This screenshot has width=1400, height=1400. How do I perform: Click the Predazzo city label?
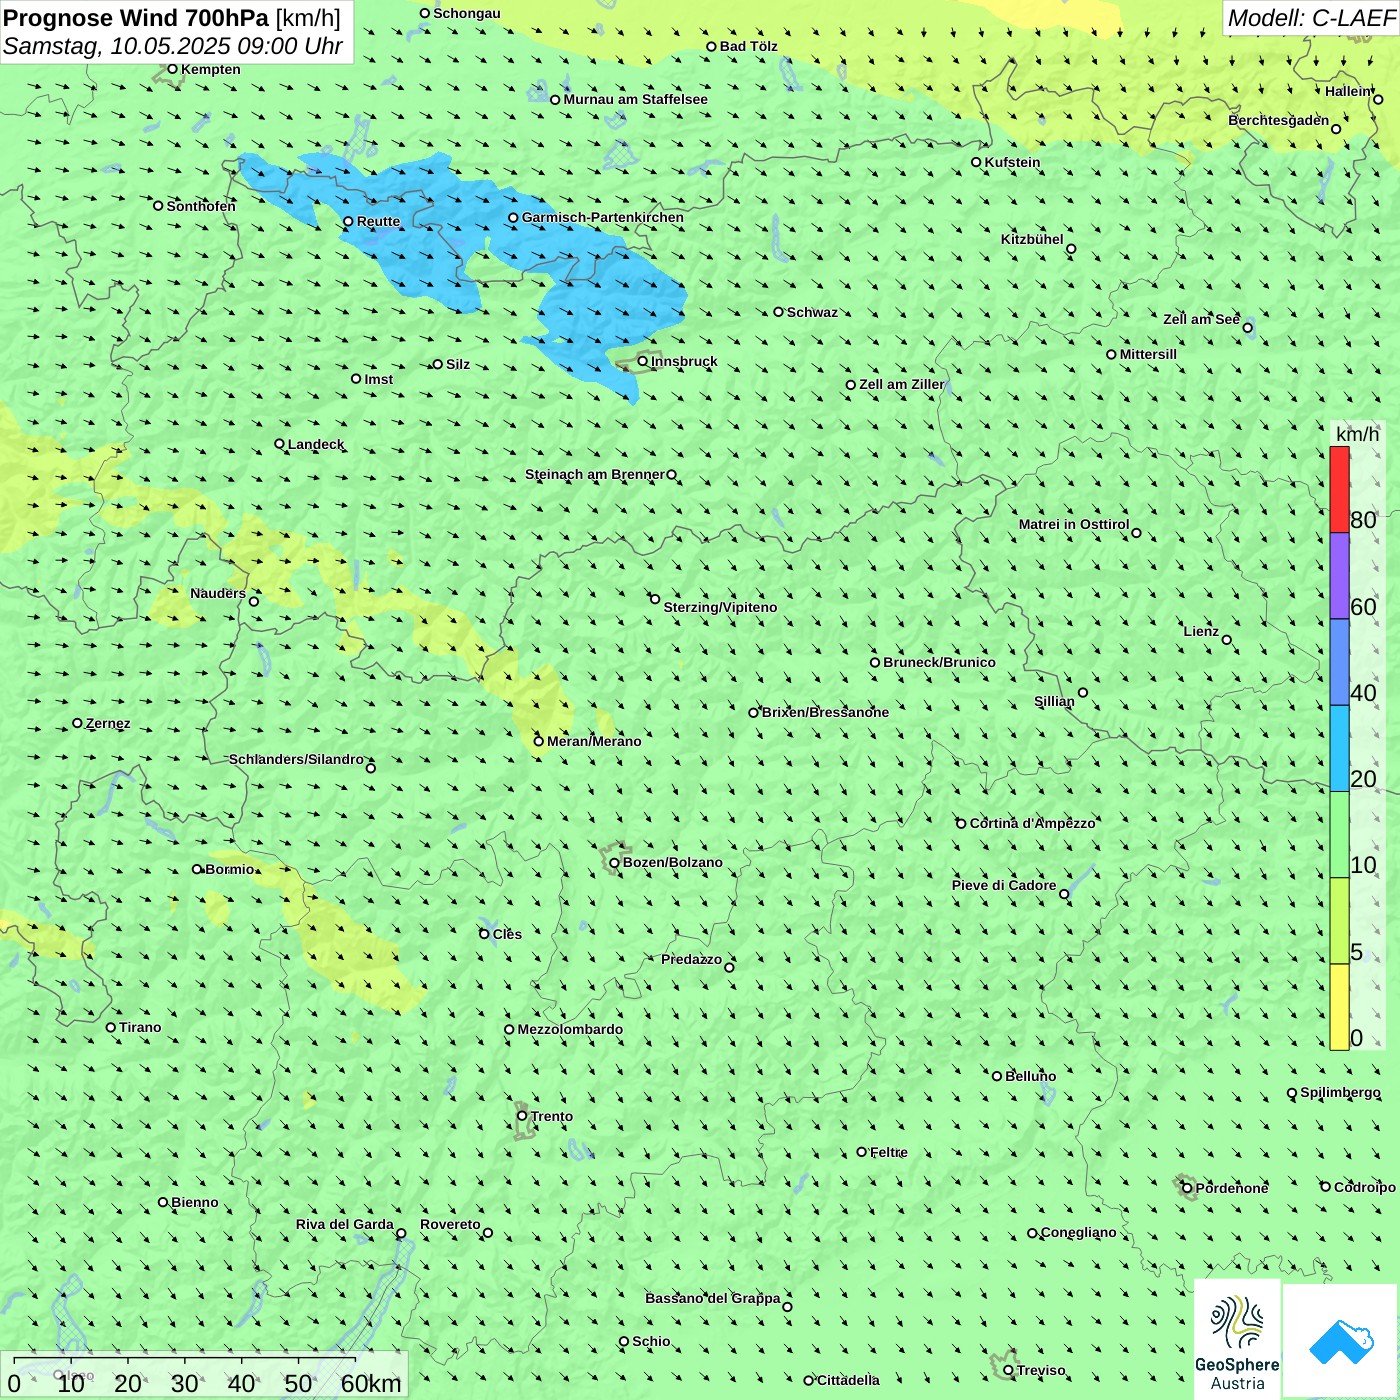(x=691, y=959)
